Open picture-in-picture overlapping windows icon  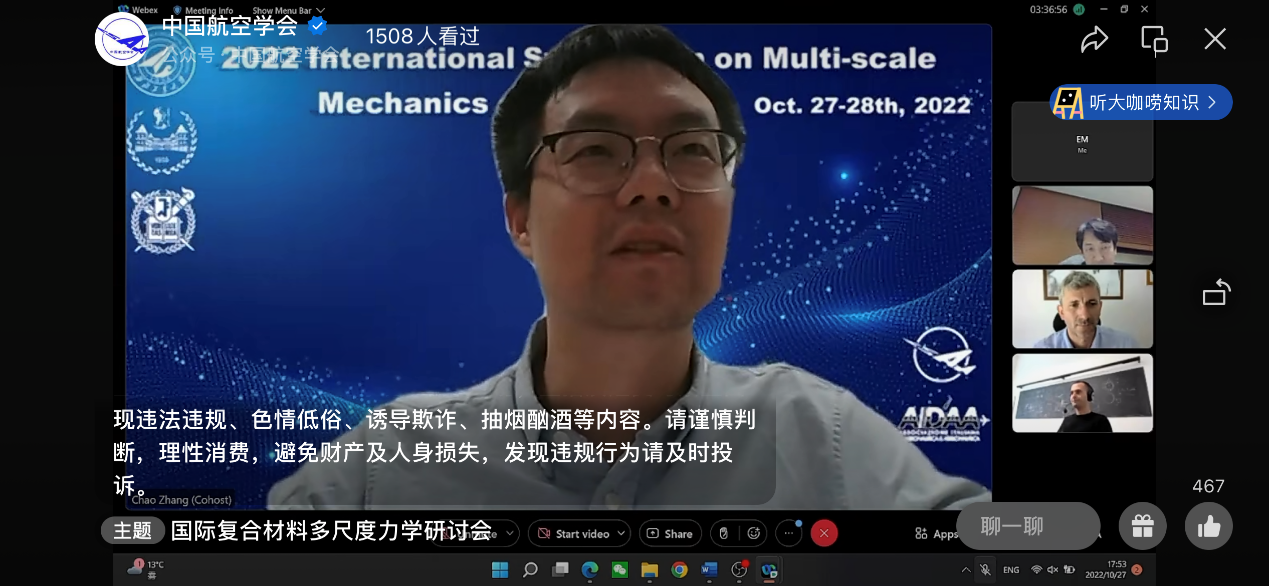click(1154, 39)
